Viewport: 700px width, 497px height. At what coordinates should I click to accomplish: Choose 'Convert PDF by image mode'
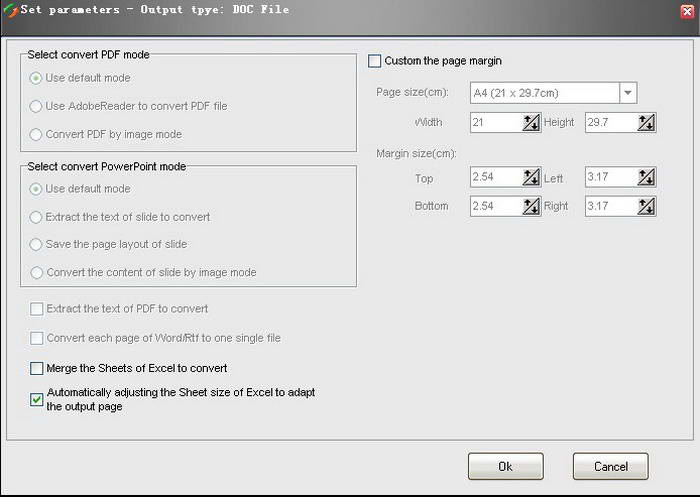tap(36, 134)
